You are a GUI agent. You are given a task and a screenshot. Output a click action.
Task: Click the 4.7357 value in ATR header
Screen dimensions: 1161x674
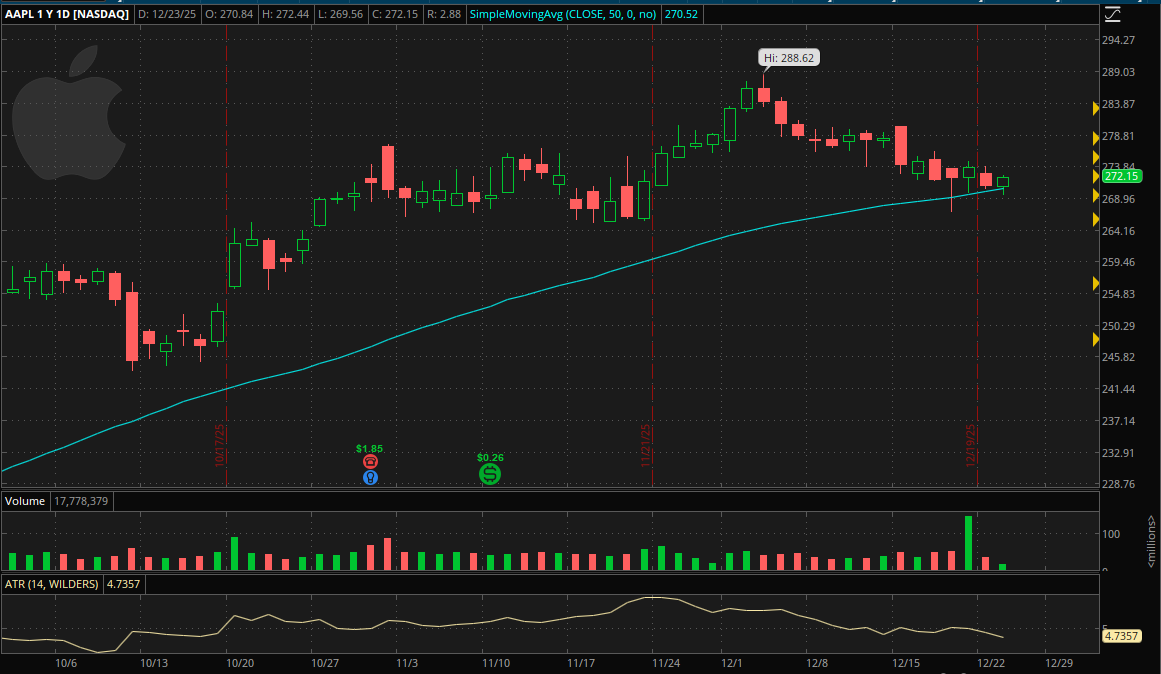[x=124, y=584]
